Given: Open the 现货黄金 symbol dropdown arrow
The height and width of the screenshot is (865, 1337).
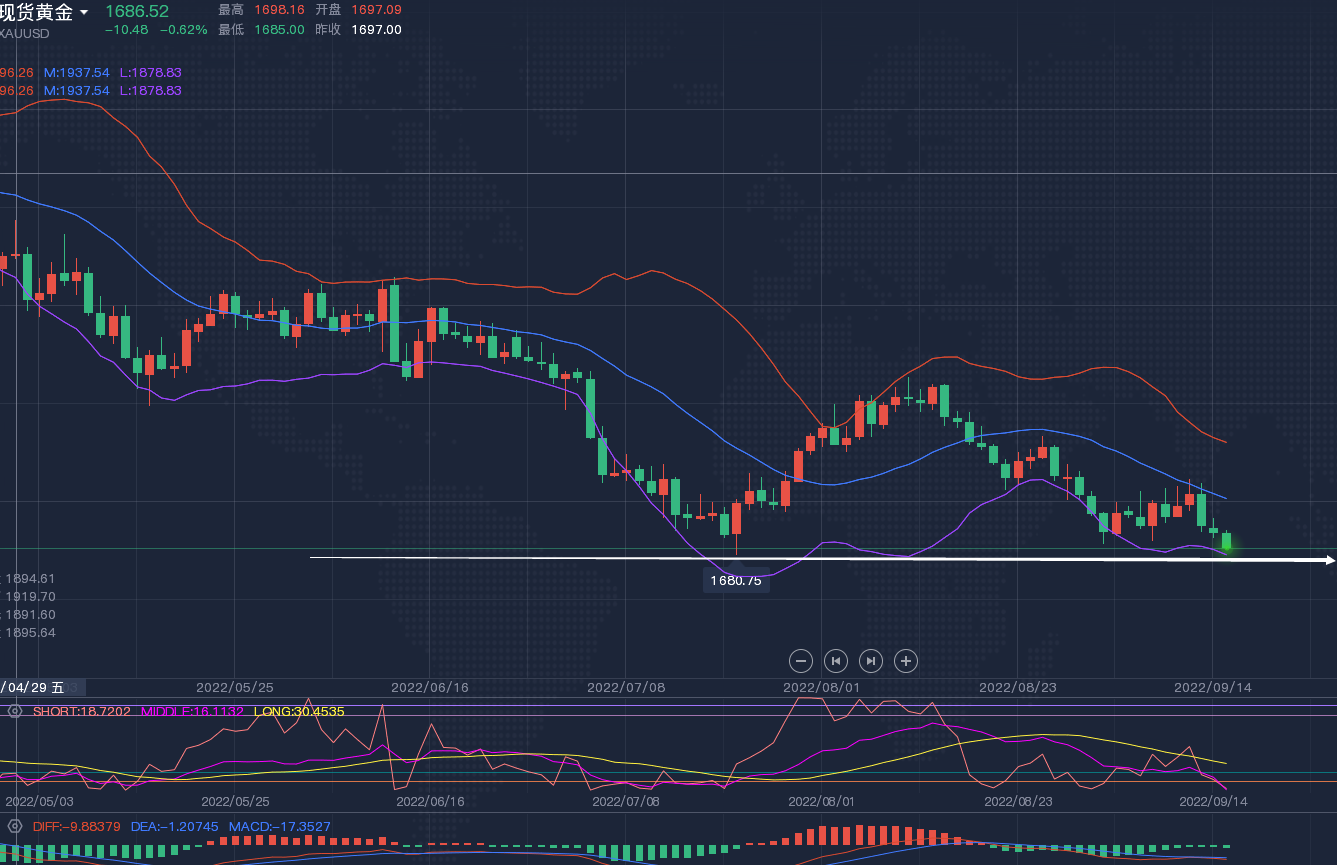Looking at the screenshot, I should click(x=84, y=13).
